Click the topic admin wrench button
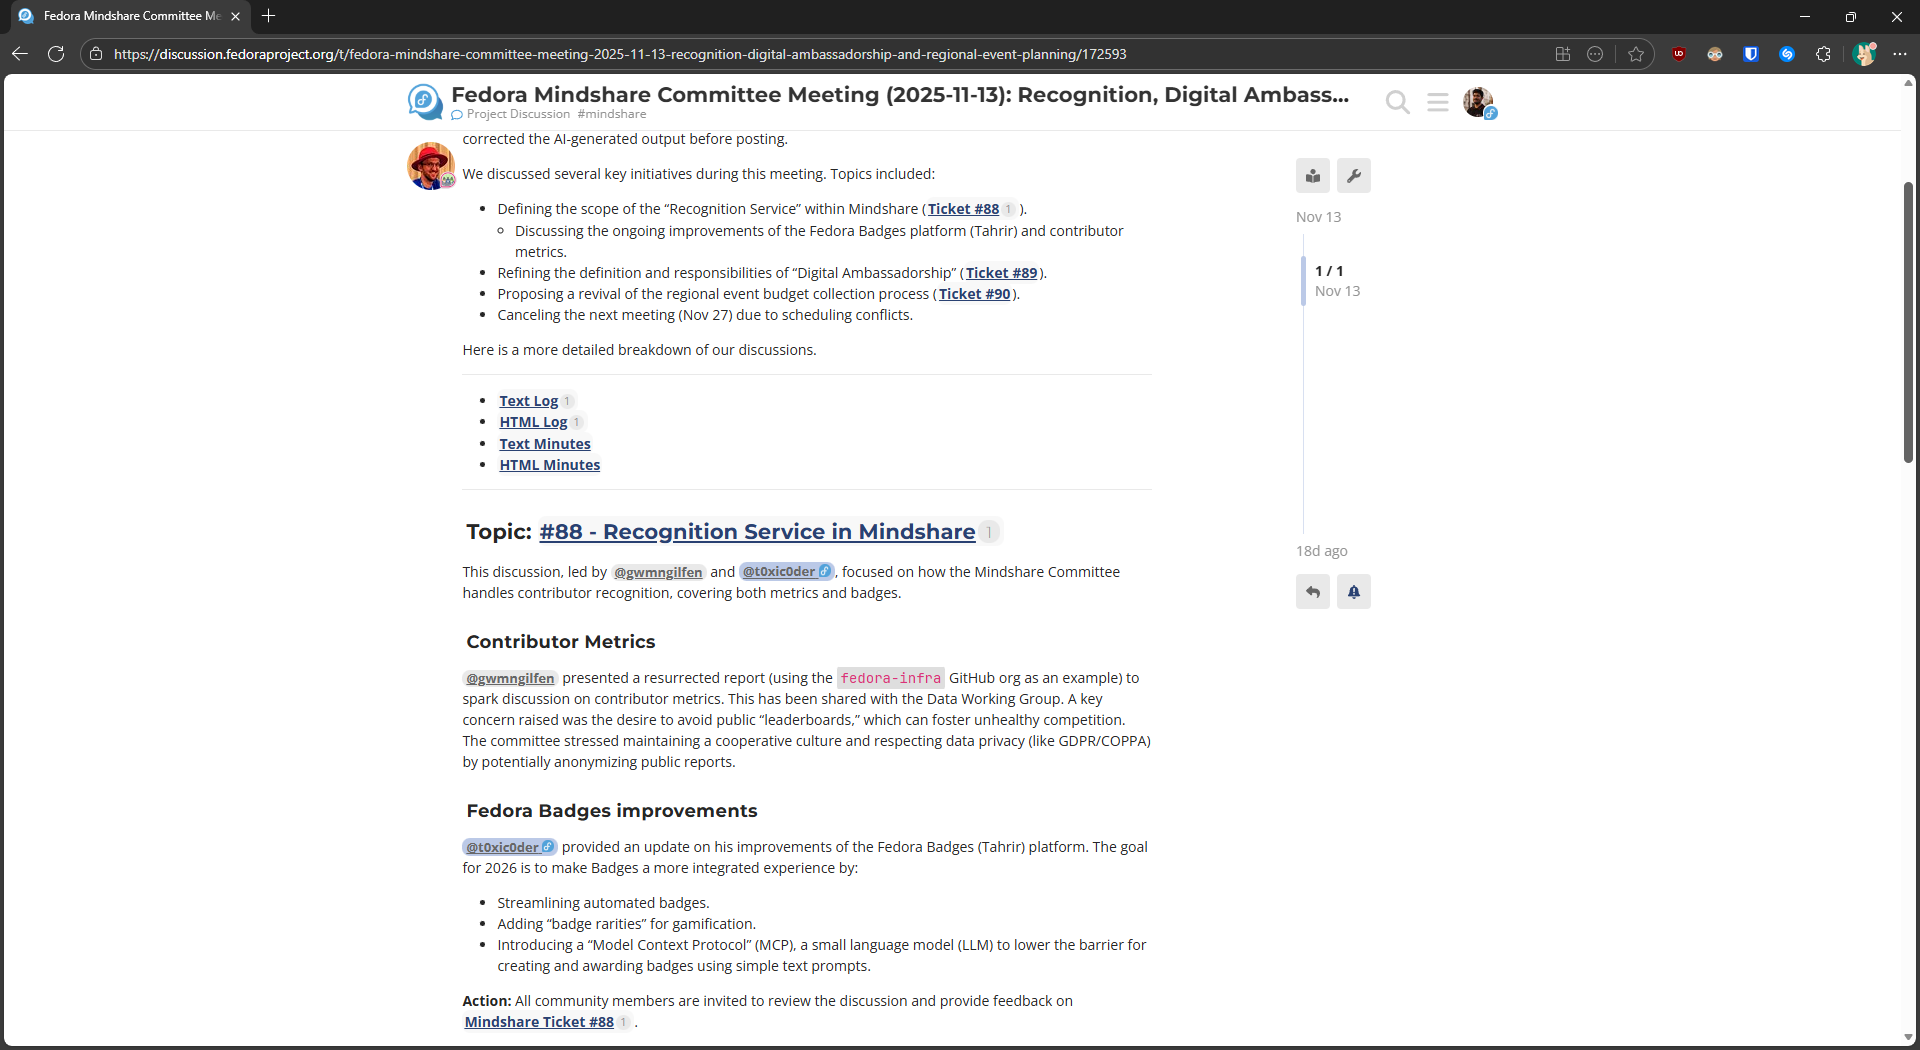Screen dimensions: 1920x1050 [x=1354, y=176]
